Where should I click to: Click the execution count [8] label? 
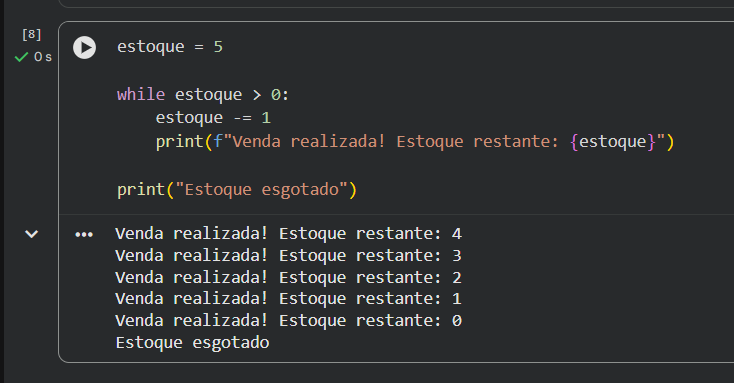click(x=31, y=34)
